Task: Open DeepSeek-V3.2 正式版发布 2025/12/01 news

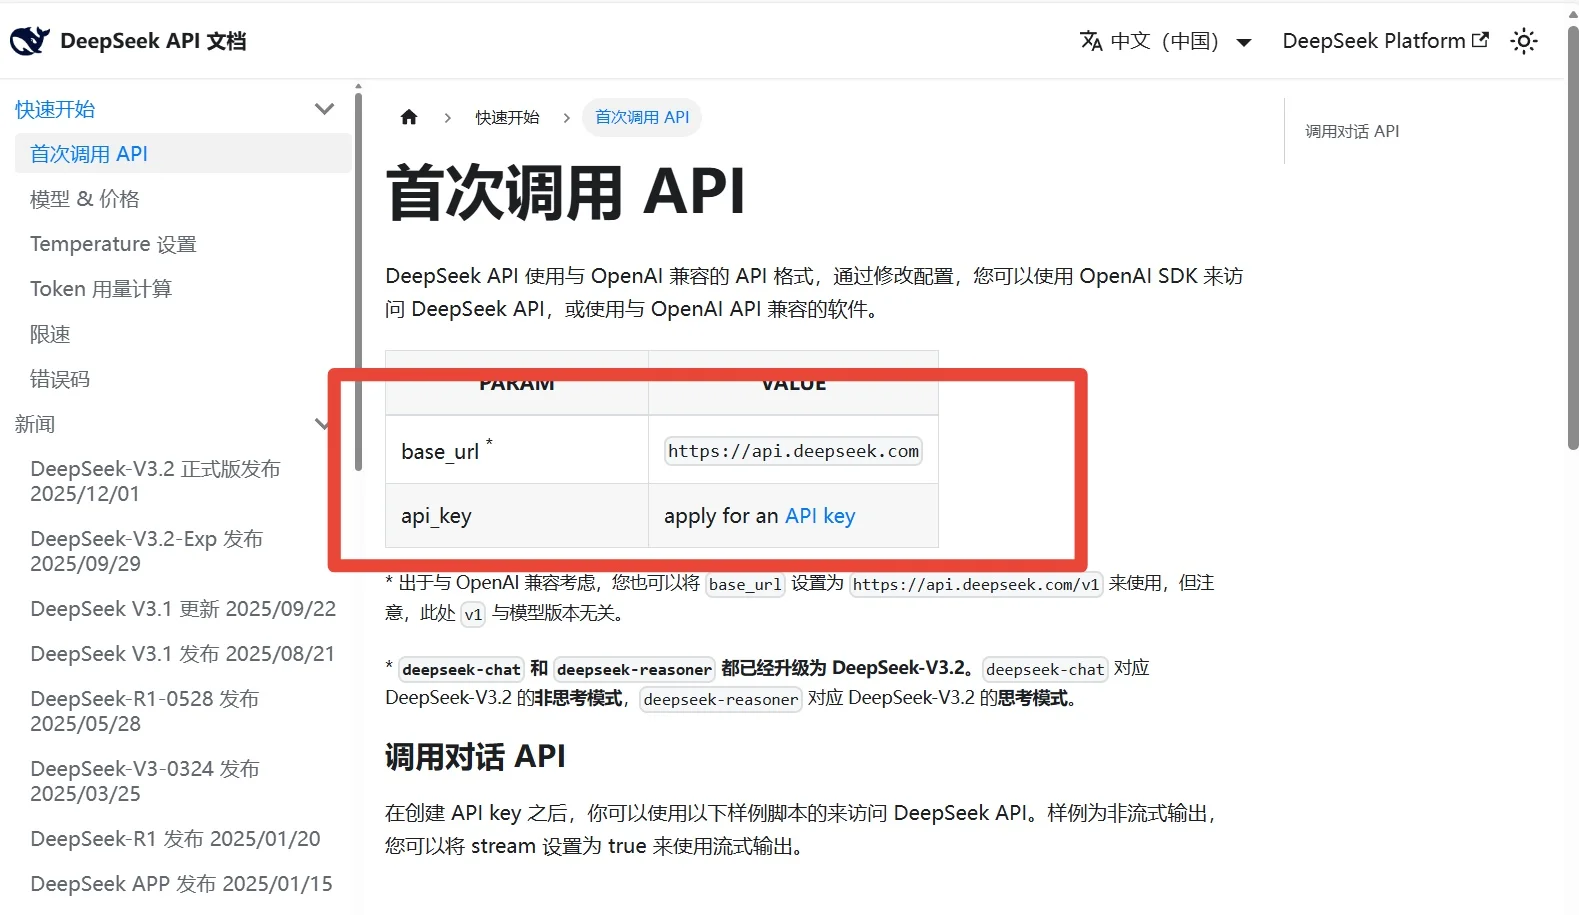Action: click(x=155, y=481)
